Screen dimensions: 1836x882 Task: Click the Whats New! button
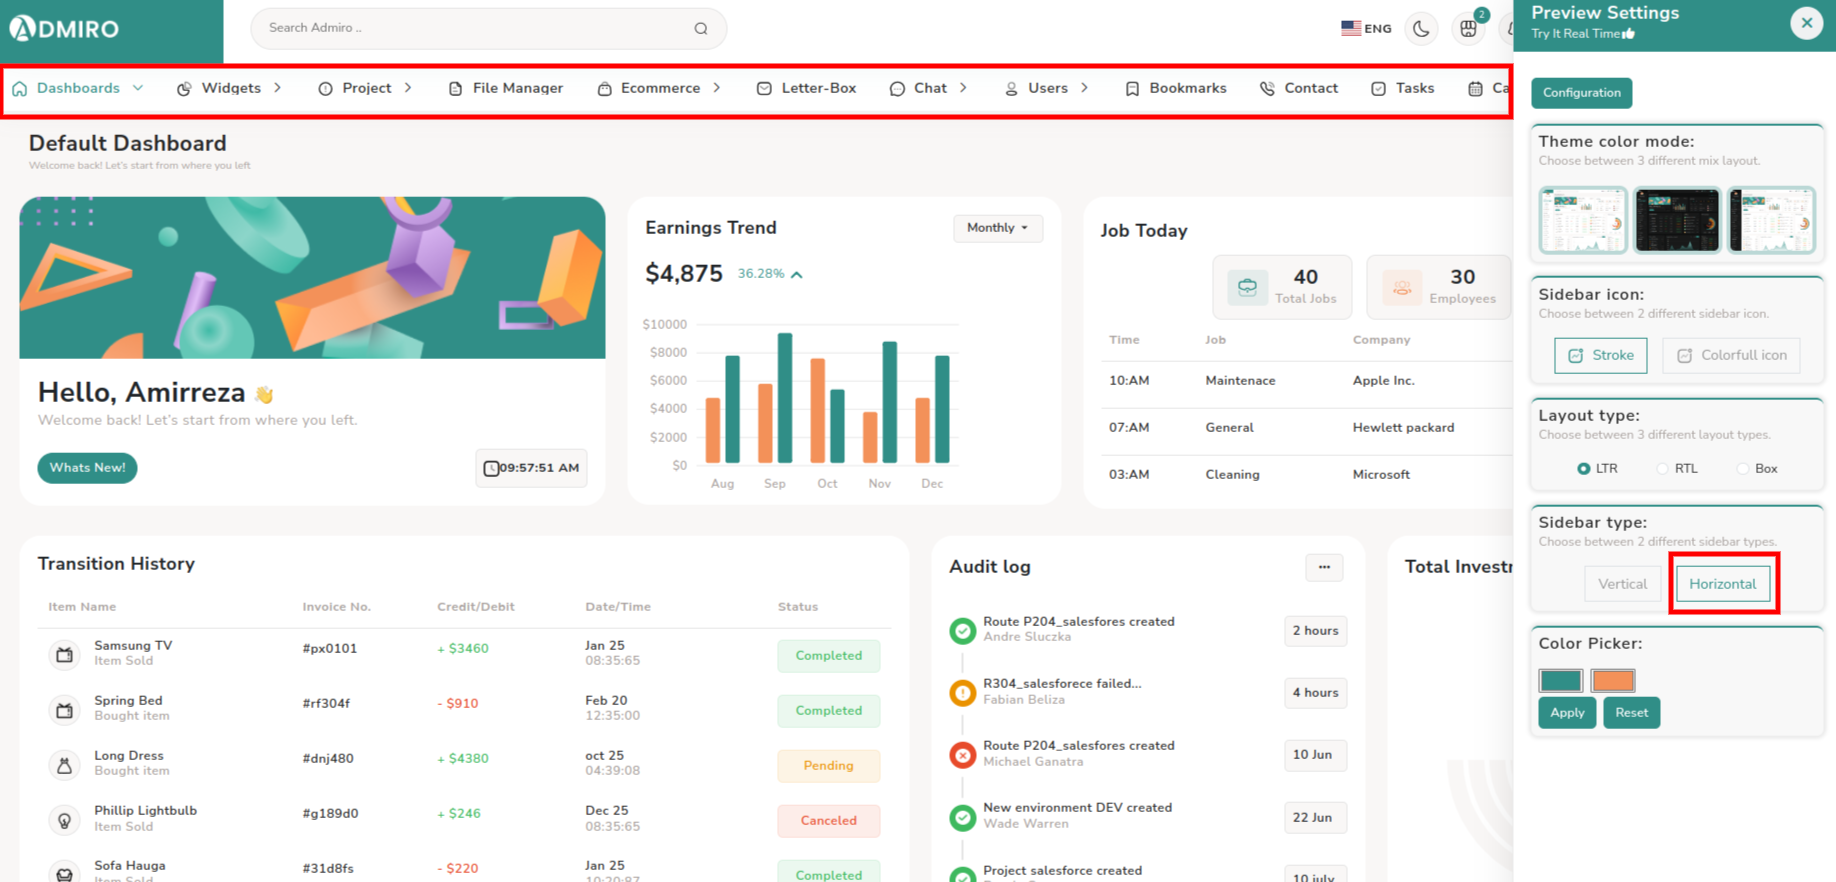tap(87, 468)
